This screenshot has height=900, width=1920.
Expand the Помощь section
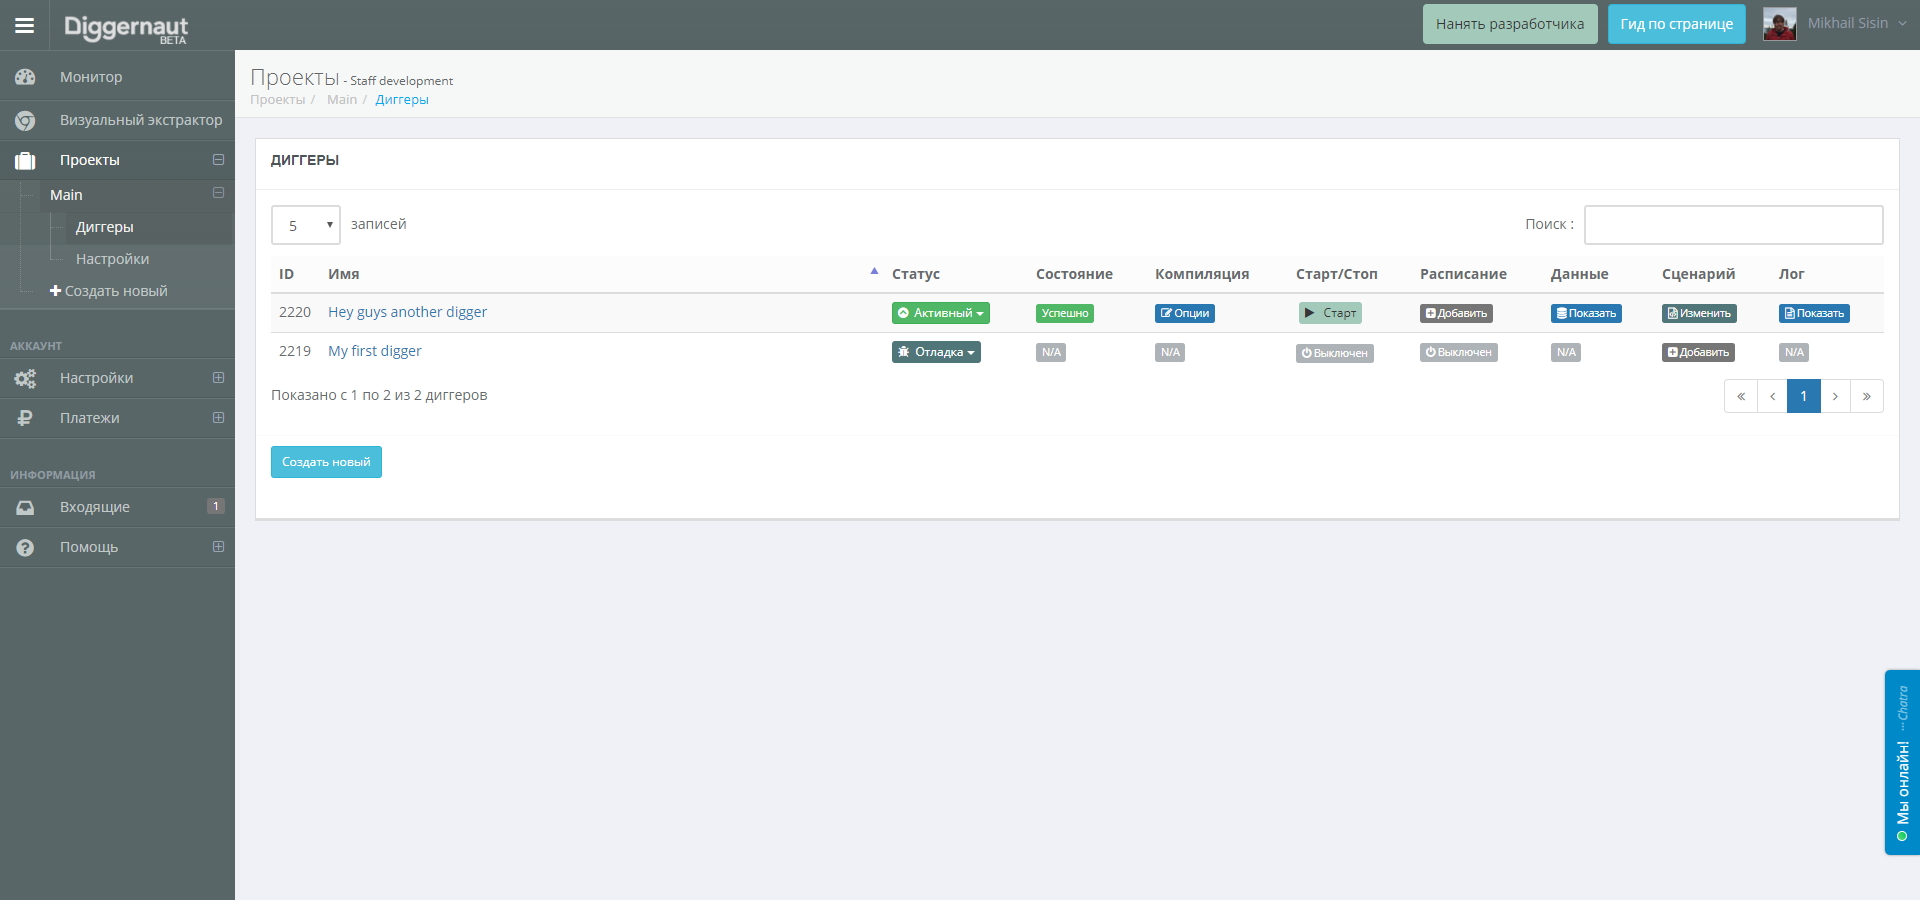(218, 547)
